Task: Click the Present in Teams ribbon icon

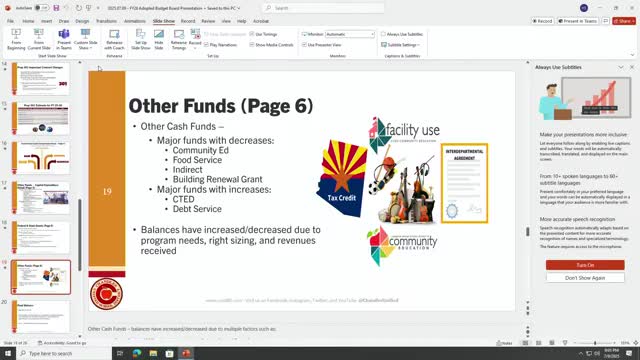Action: coord(64,39)
